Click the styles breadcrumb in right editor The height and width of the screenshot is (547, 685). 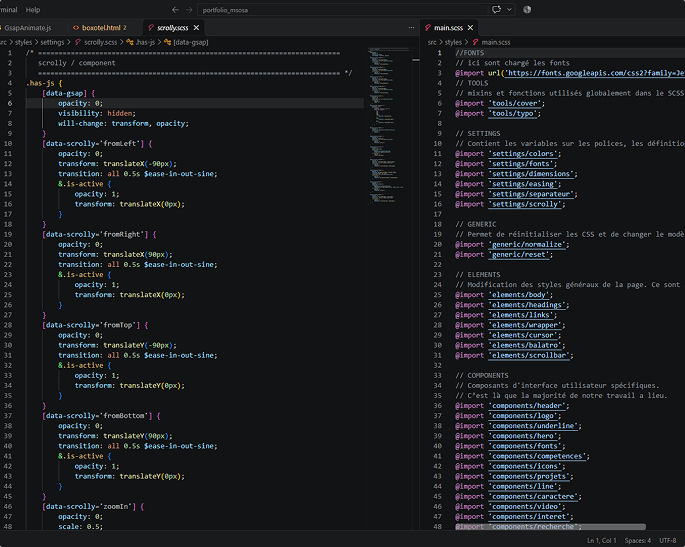tap(453, 42)
